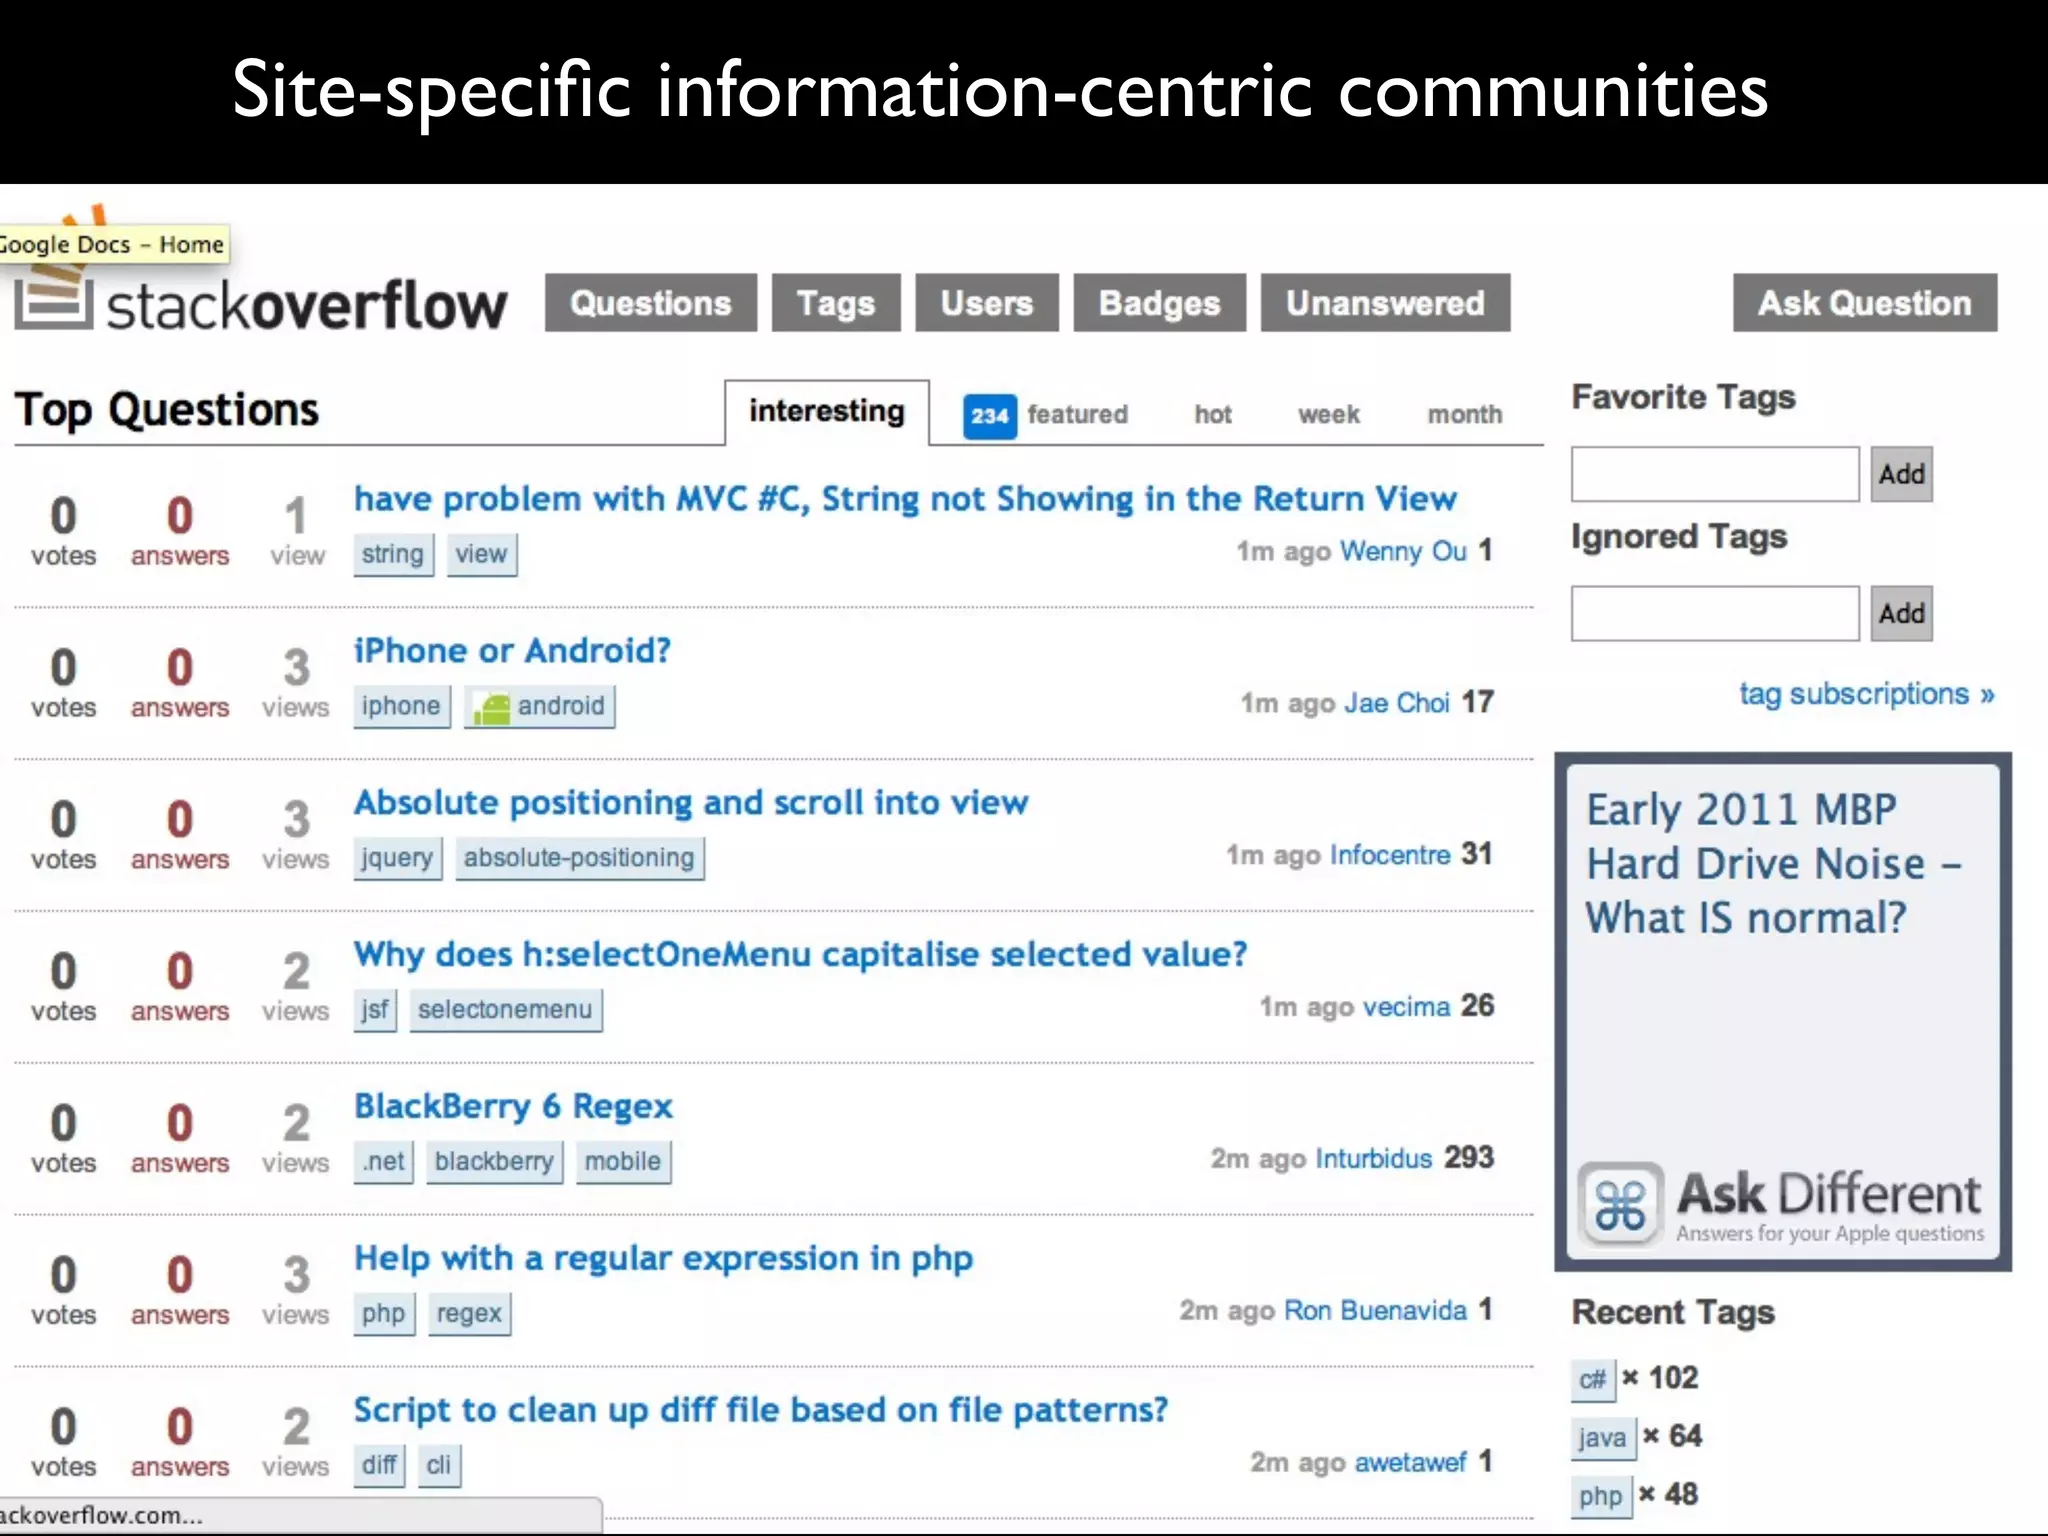The width and height of the screenshot is (2048, 1536).
Task: Select the view tag
Action: [x=481, y=554]
